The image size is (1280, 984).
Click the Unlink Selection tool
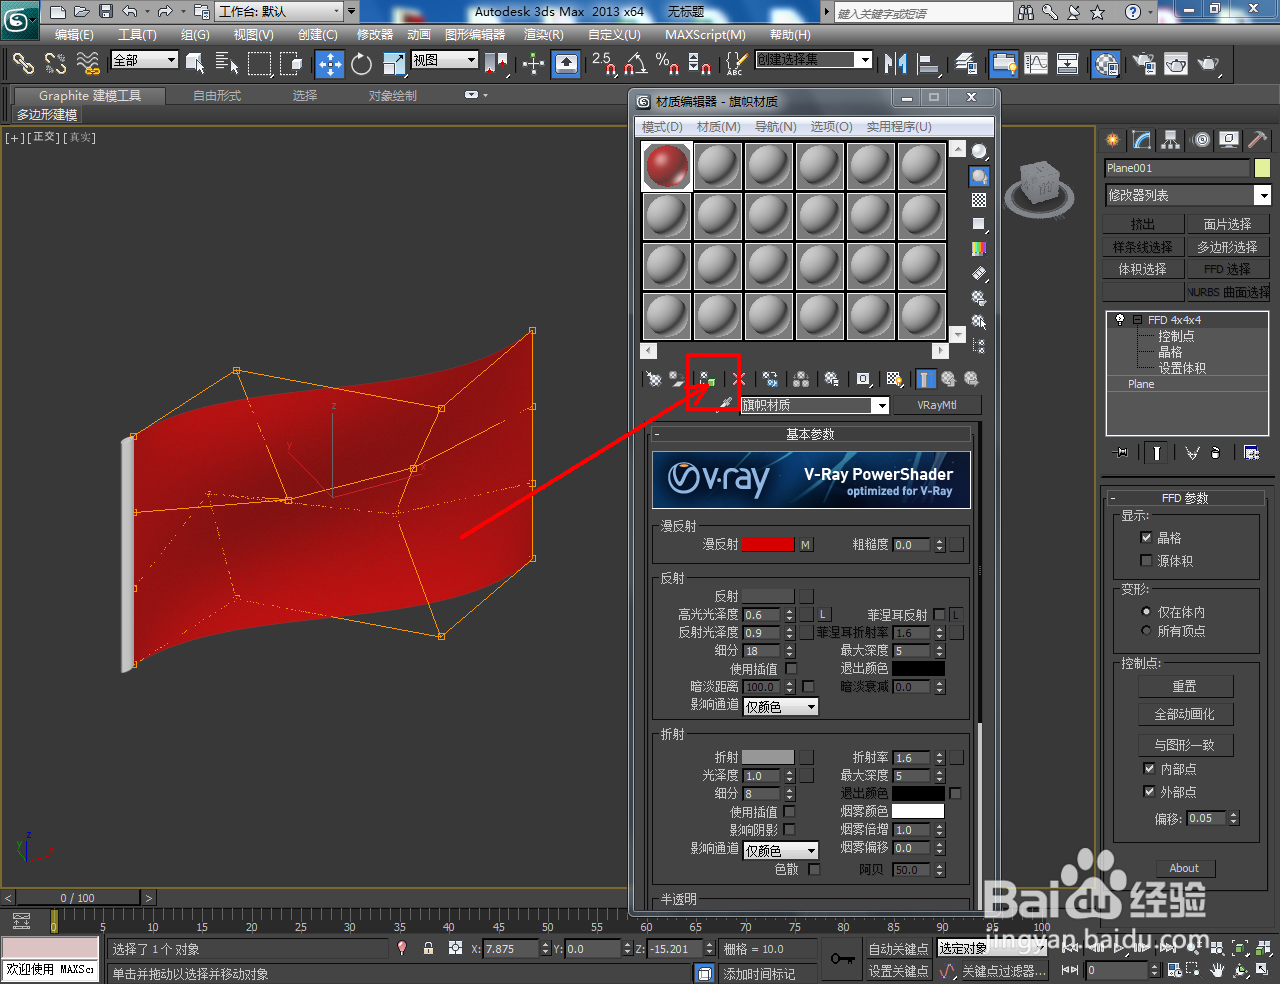(x=55, y=64)
